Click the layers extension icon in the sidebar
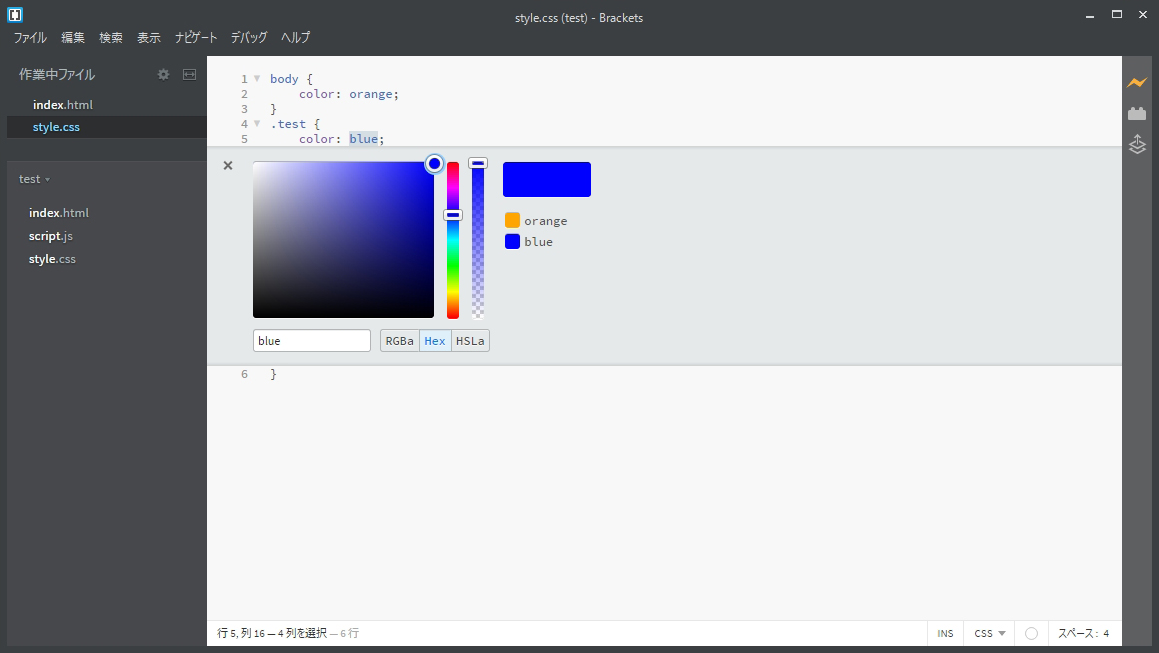This screenshot has height=653, width=1159. (1137, 145)
